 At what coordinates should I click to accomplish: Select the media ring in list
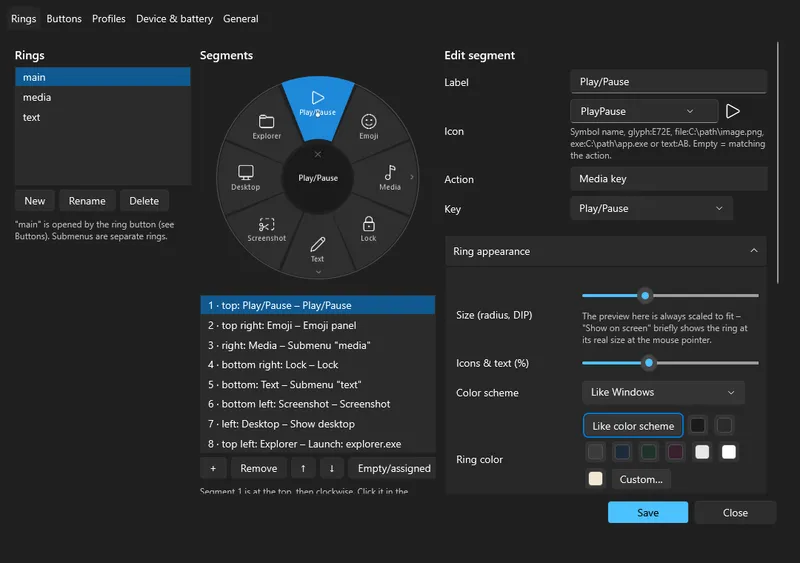point(103,97)
